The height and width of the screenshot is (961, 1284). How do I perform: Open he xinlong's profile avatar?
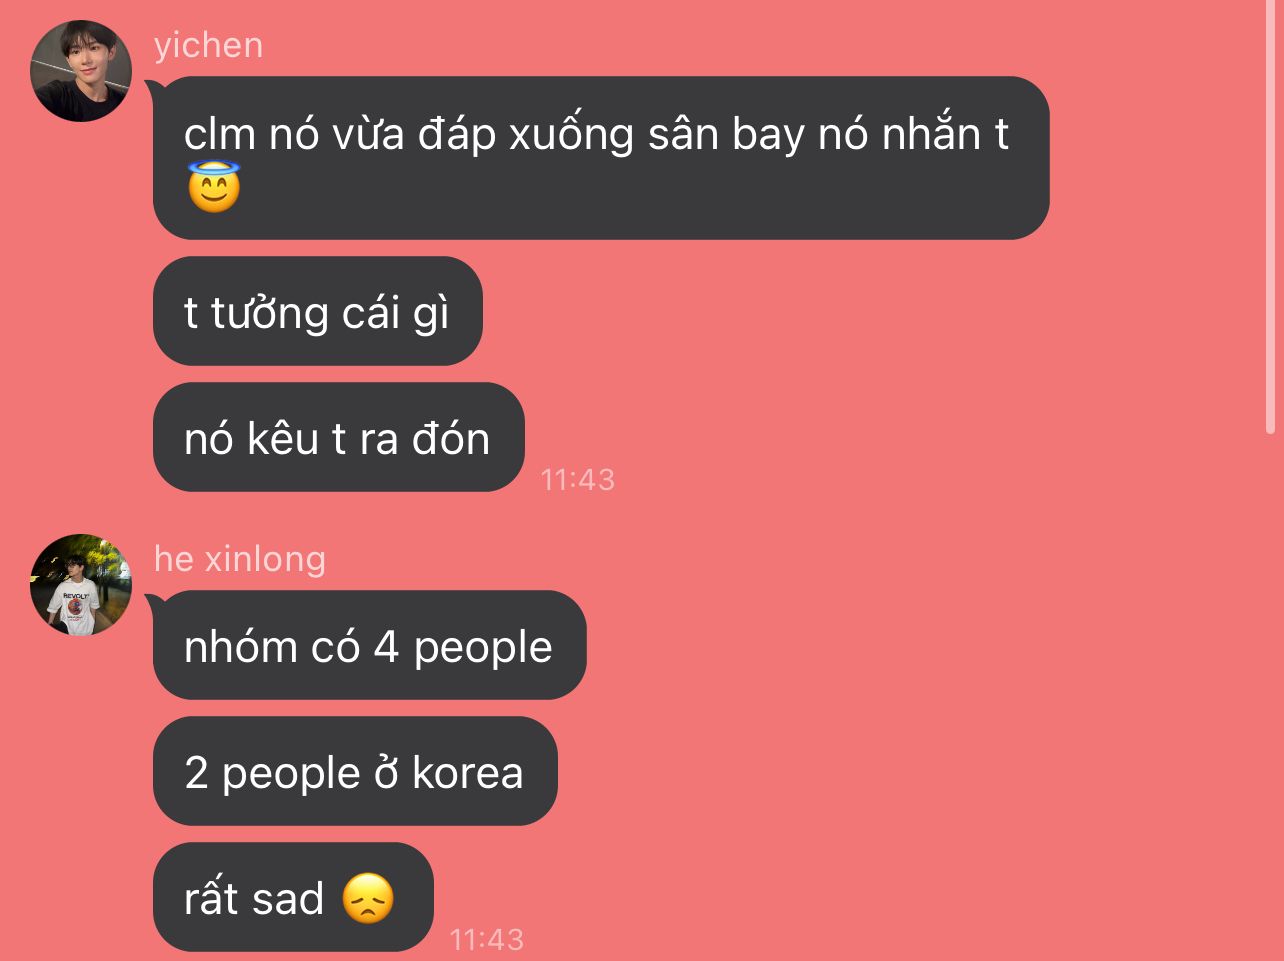82,585
